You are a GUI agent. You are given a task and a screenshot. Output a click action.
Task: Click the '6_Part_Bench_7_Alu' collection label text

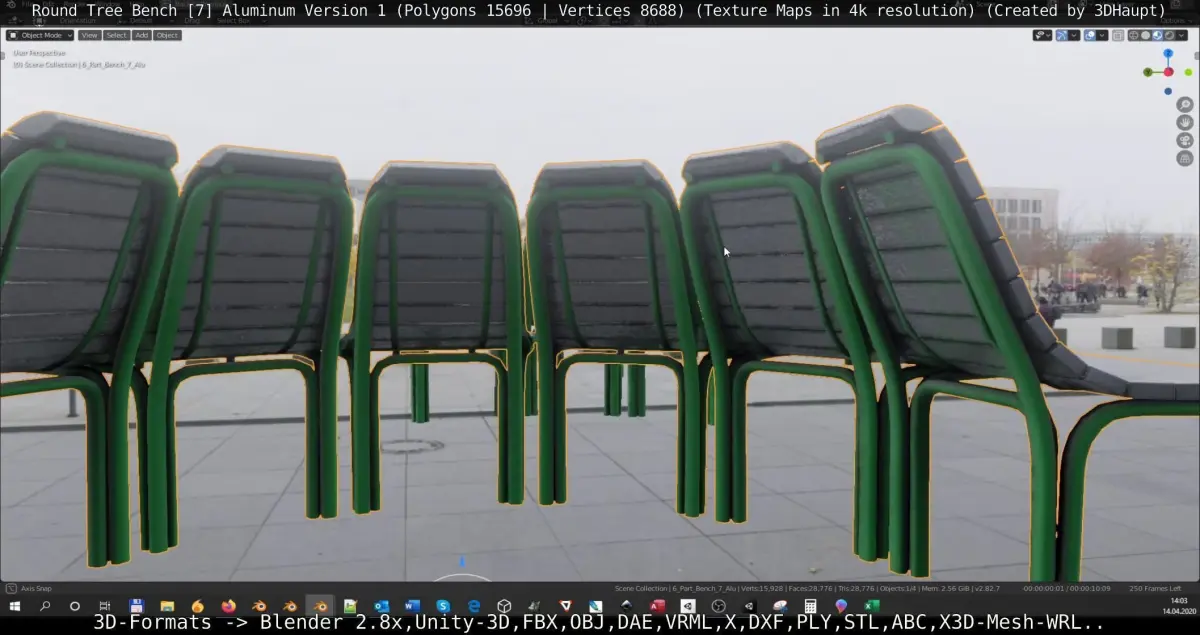tap(113, 64)
